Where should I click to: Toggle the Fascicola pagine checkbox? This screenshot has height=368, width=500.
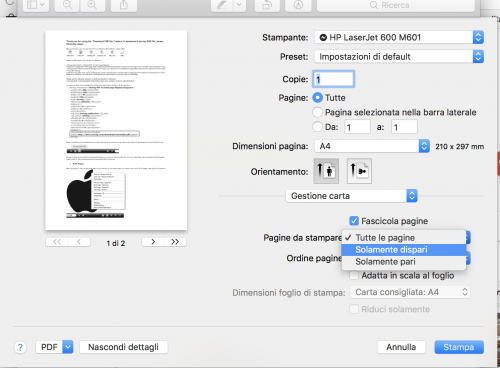click(x=354, y=221)
